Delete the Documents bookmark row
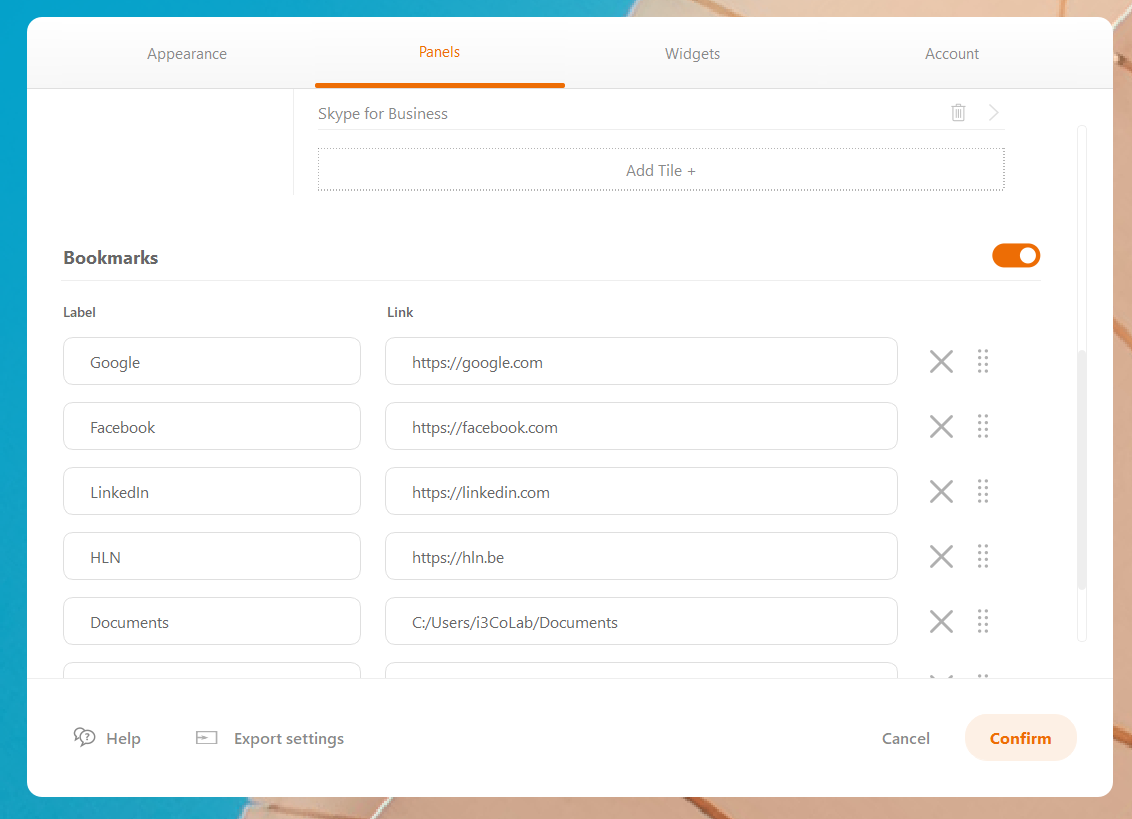This screenshot has width=1132, height=819. [941, 622]
